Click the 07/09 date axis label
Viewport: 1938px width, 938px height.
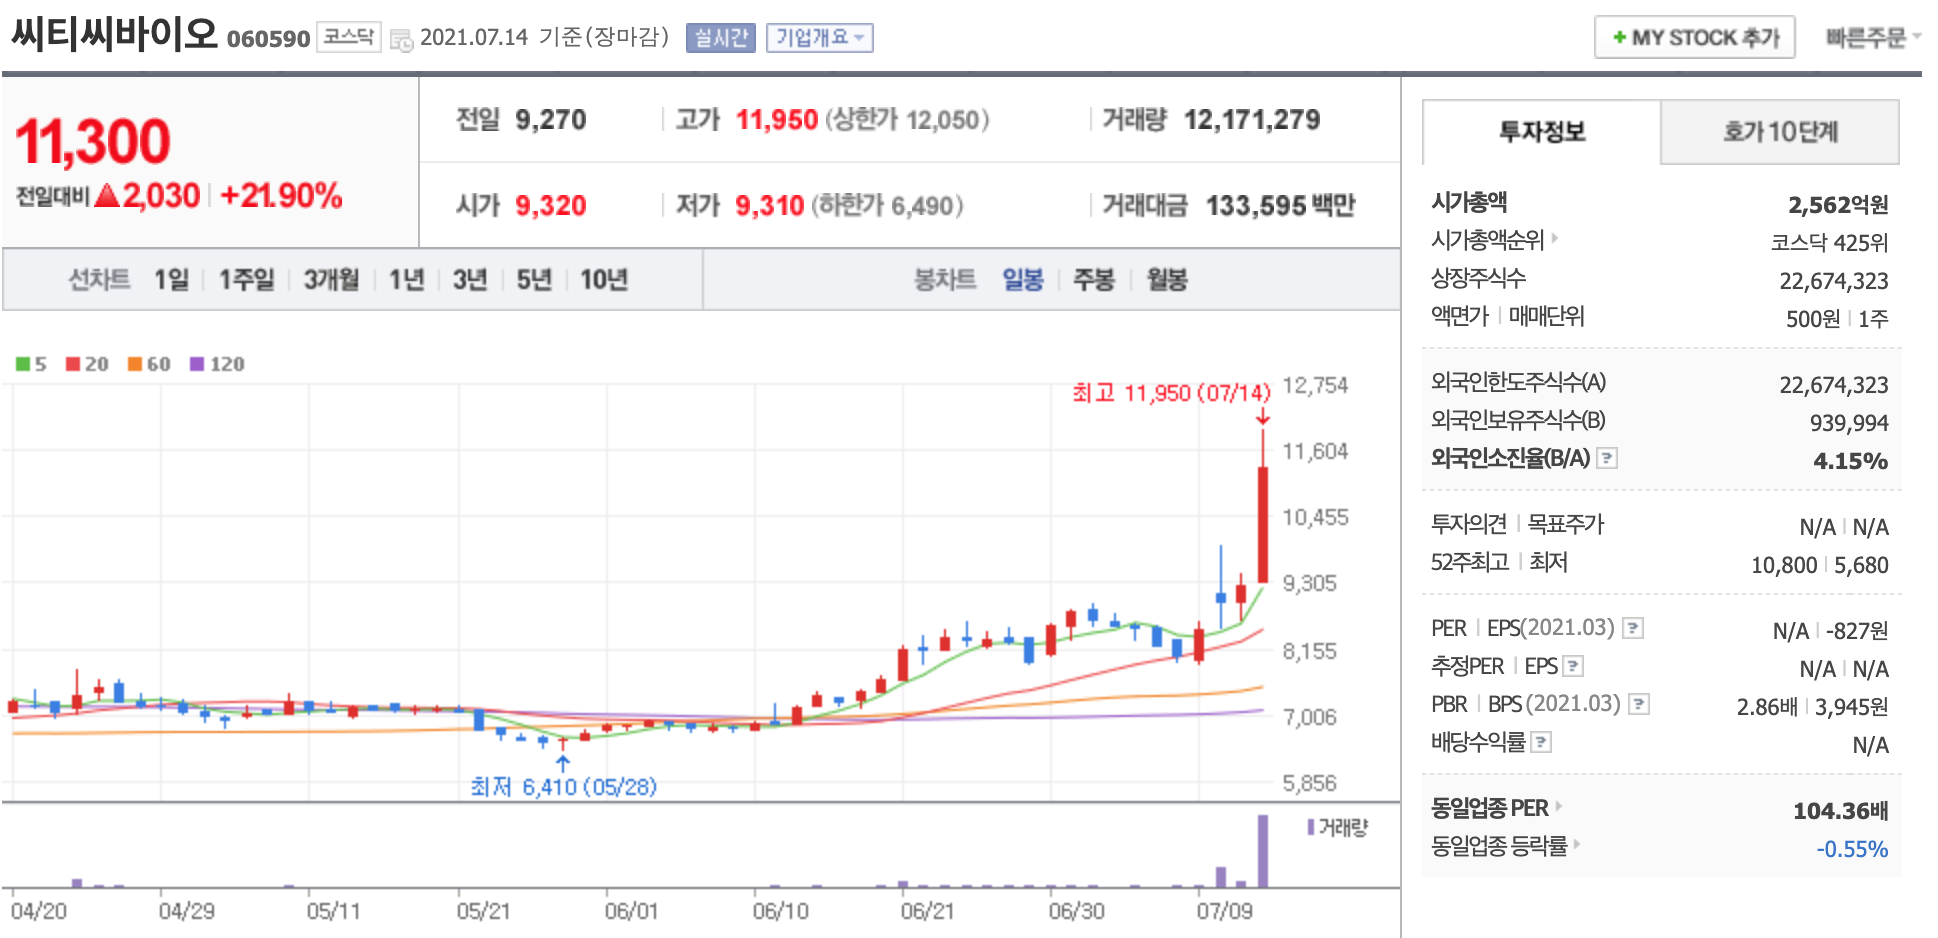(x=1224, y=911)
